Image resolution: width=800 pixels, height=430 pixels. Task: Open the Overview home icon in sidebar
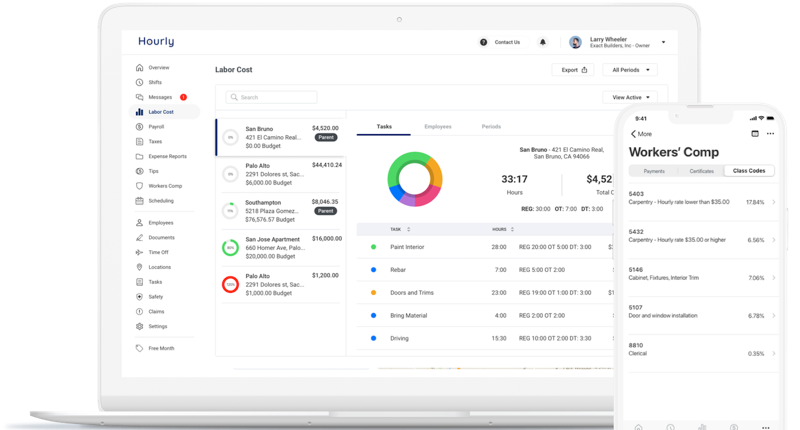click(139, 67)
